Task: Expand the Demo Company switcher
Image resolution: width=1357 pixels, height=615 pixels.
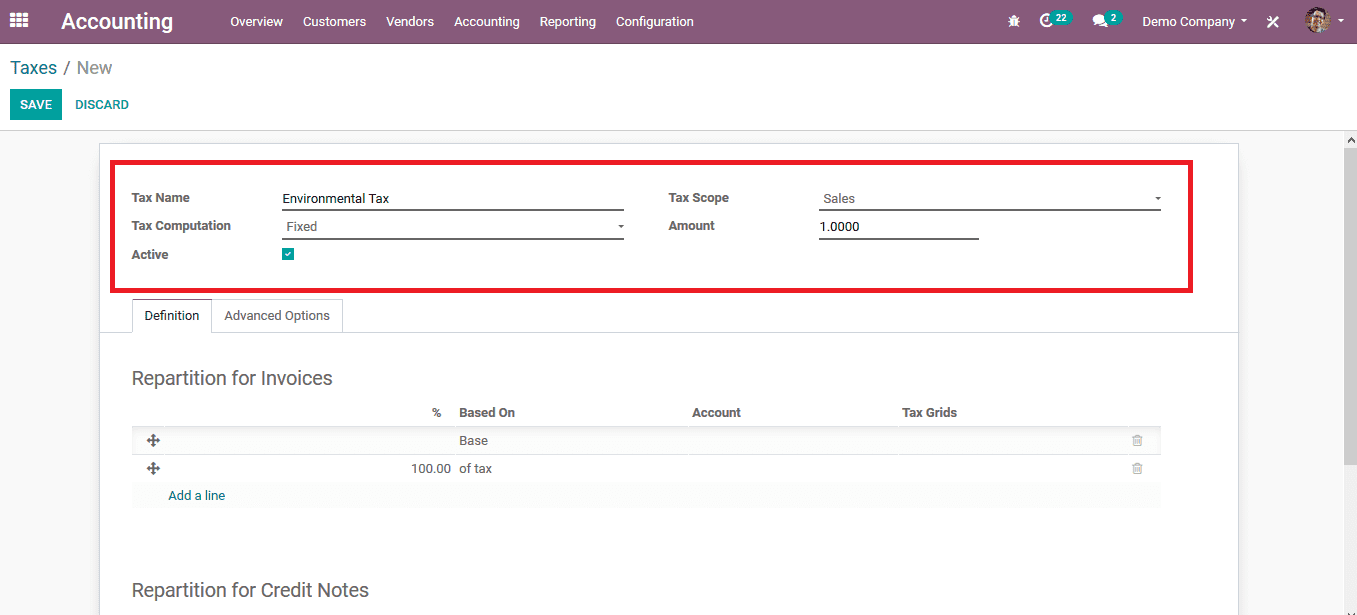Action: pyautogui.click(x=1194, y=21)
